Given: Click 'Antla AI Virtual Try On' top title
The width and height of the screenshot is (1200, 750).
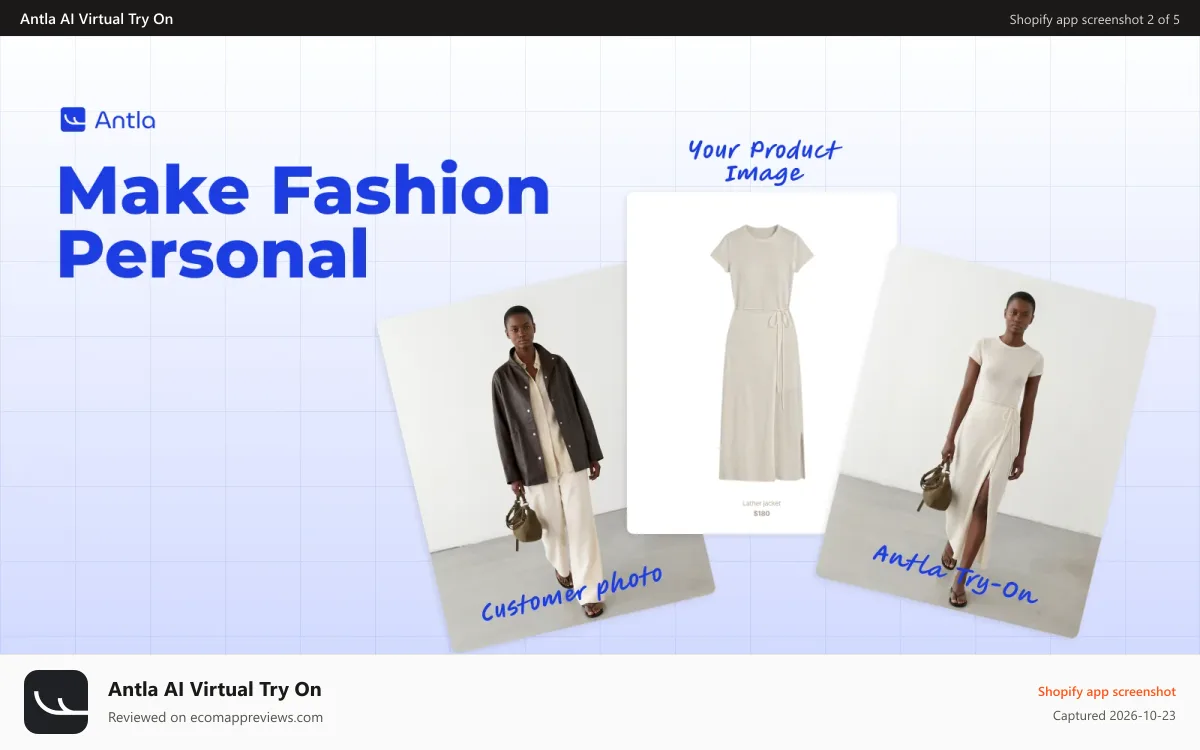Looking at the screenshot, I should [x=96, y=19].
